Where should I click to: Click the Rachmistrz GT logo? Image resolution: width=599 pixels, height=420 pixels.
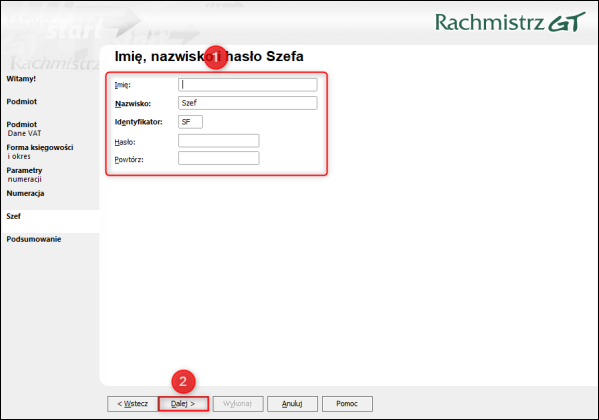[510, 22]
